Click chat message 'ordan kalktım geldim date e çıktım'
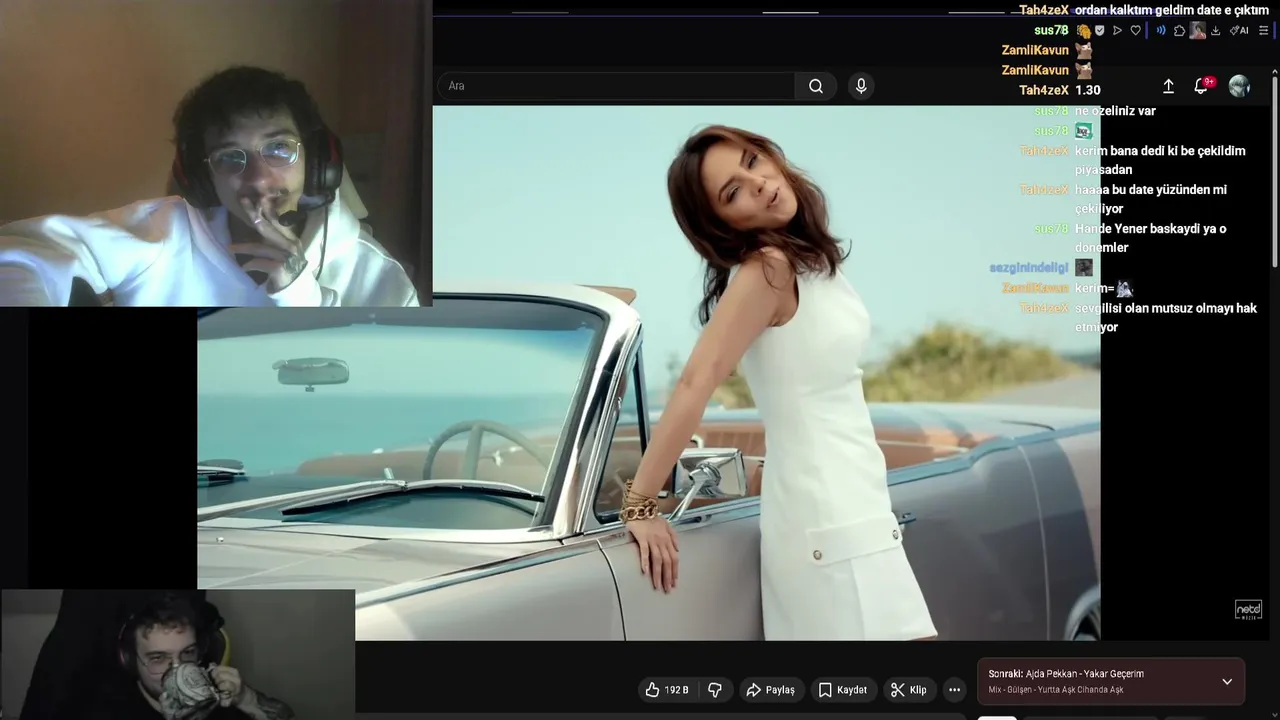 1171,10
